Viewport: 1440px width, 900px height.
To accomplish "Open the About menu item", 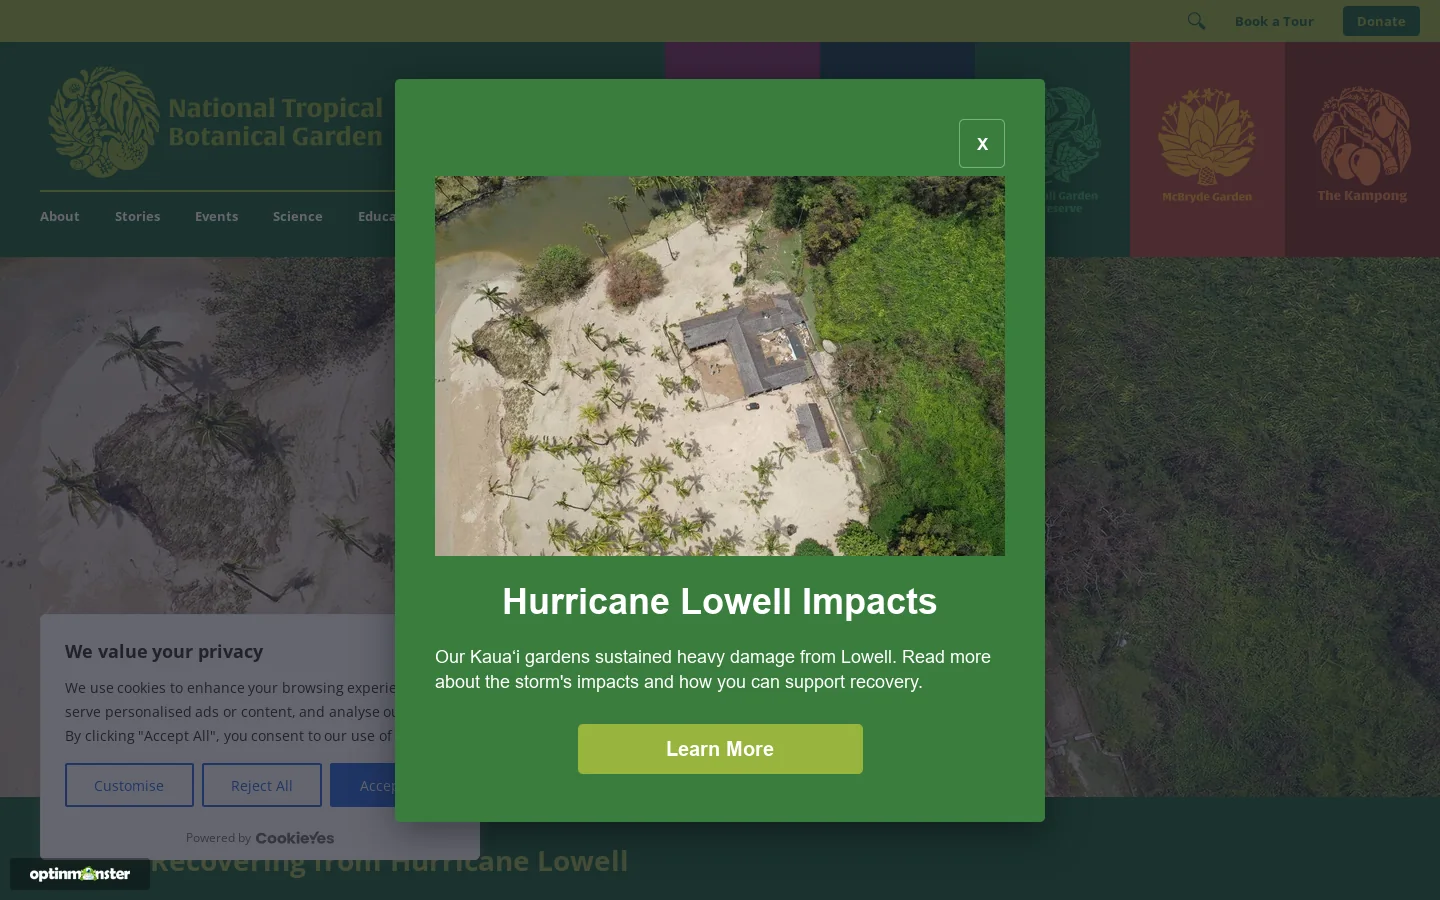I will pos(60,216).
